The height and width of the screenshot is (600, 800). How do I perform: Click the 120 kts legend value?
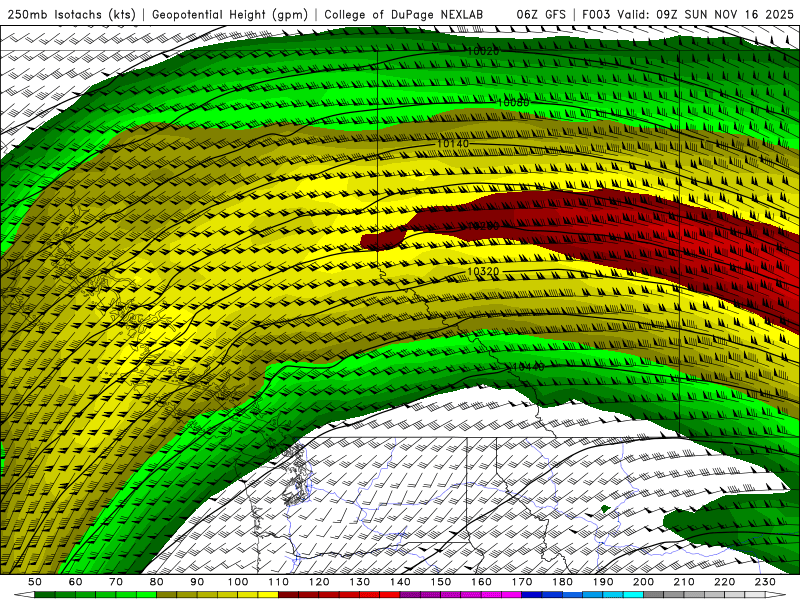coord(319,582)
